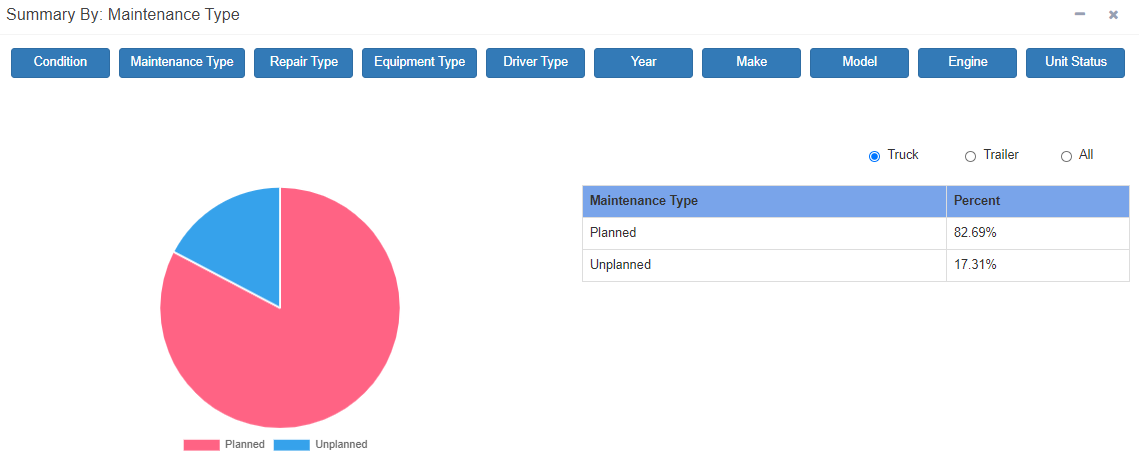Viewport: 1139px width, 466px height.
Task: Click the Percent column header
Action: click(x=1037, y=201)
